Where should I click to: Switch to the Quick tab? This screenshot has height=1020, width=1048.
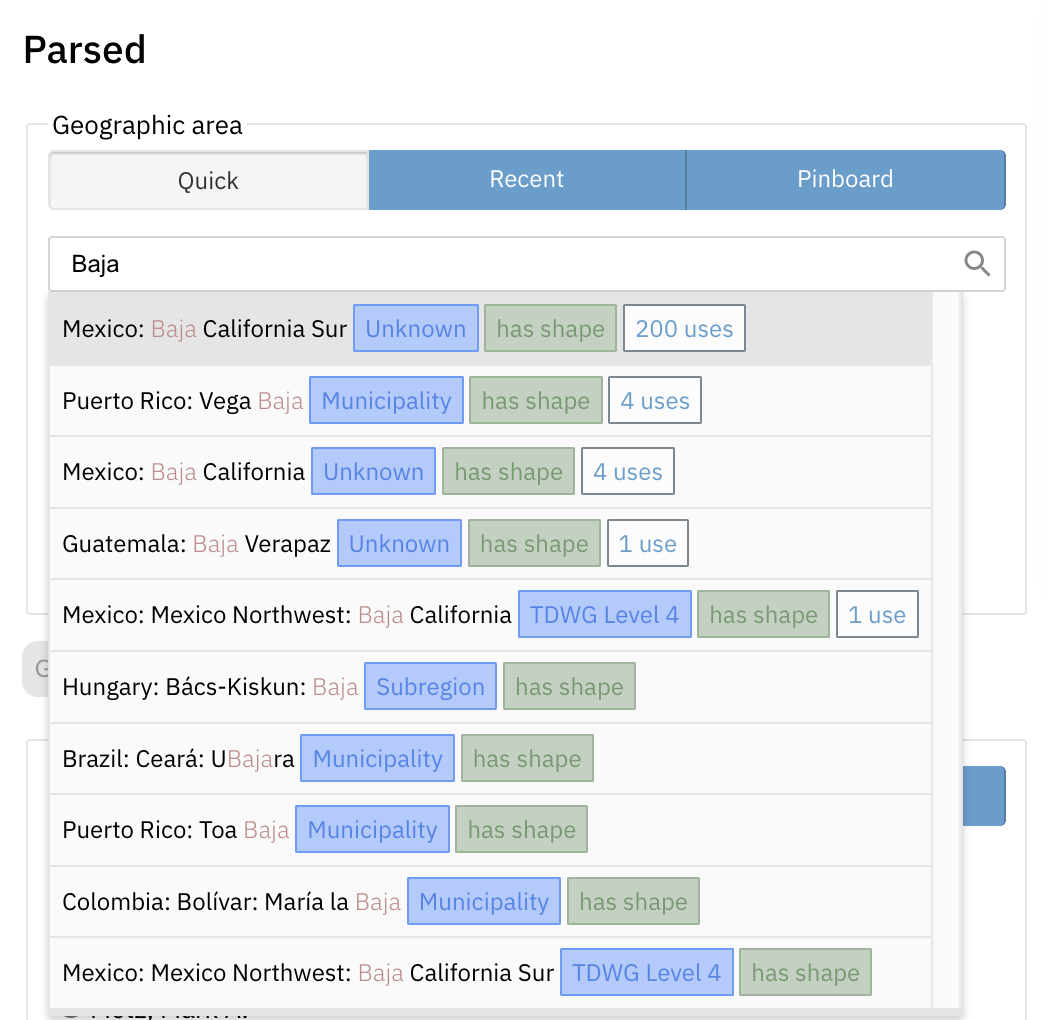(207, 180)
